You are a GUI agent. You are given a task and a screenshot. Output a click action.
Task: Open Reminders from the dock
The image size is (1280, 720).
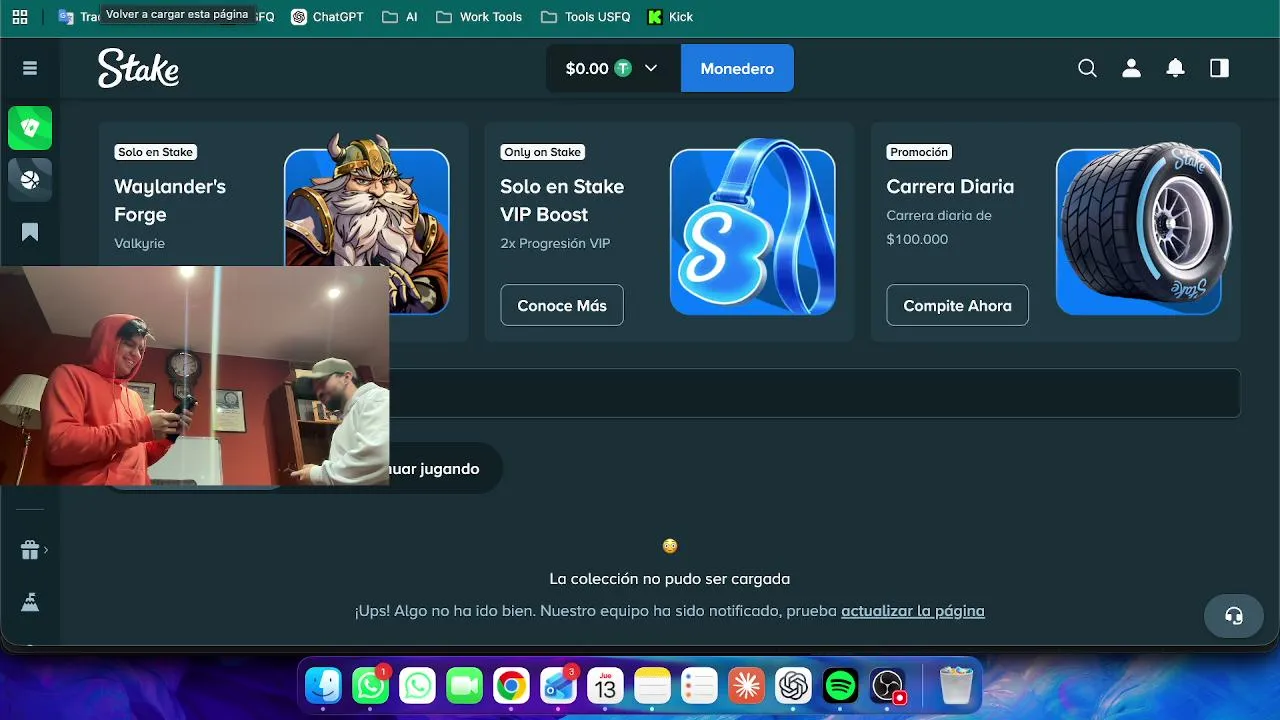pyautogui.click(x=699, y=686)
